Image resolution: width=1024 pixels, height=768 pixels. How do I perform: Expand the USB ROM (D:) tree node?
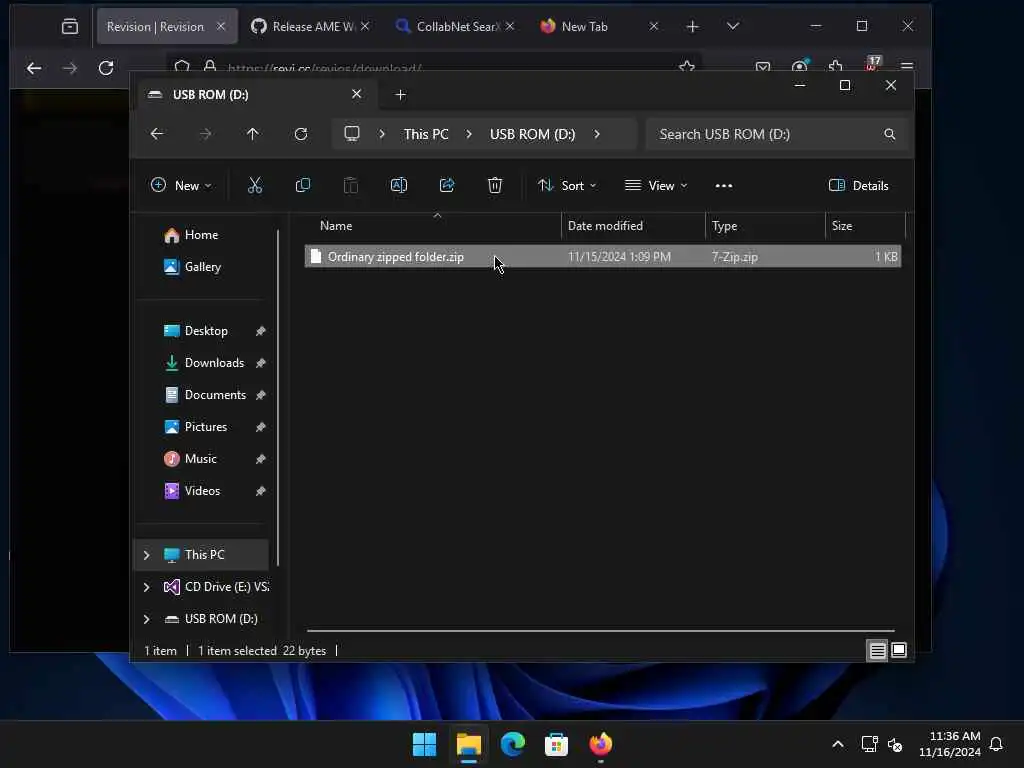146,619
